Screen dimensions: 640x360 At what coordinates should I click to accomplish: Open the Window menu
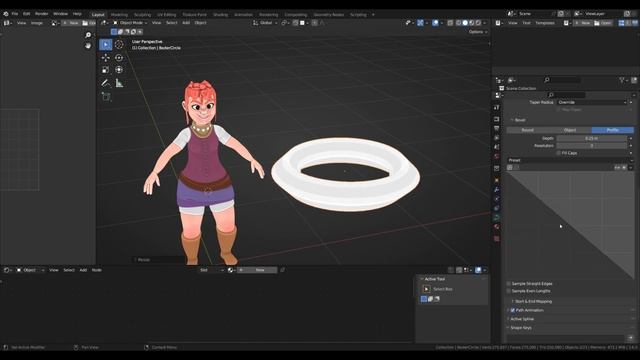pyautogui.click(x=60, y=14)
